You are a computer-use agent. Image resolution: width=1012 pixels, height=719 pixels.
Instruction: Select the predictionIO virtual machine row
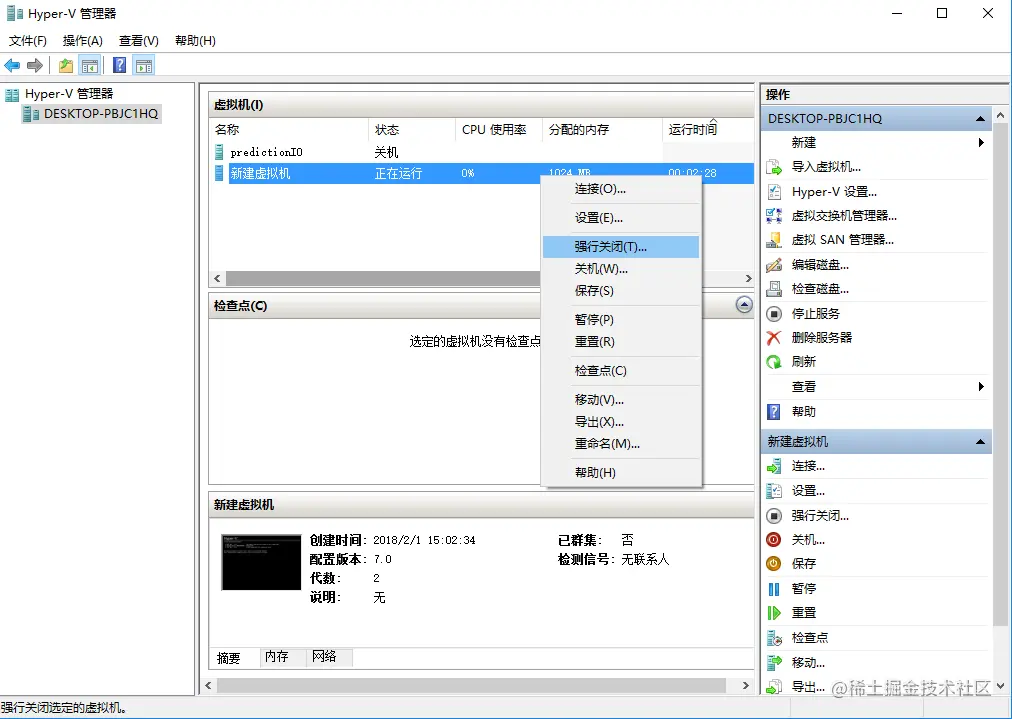[x=481, y=152]
